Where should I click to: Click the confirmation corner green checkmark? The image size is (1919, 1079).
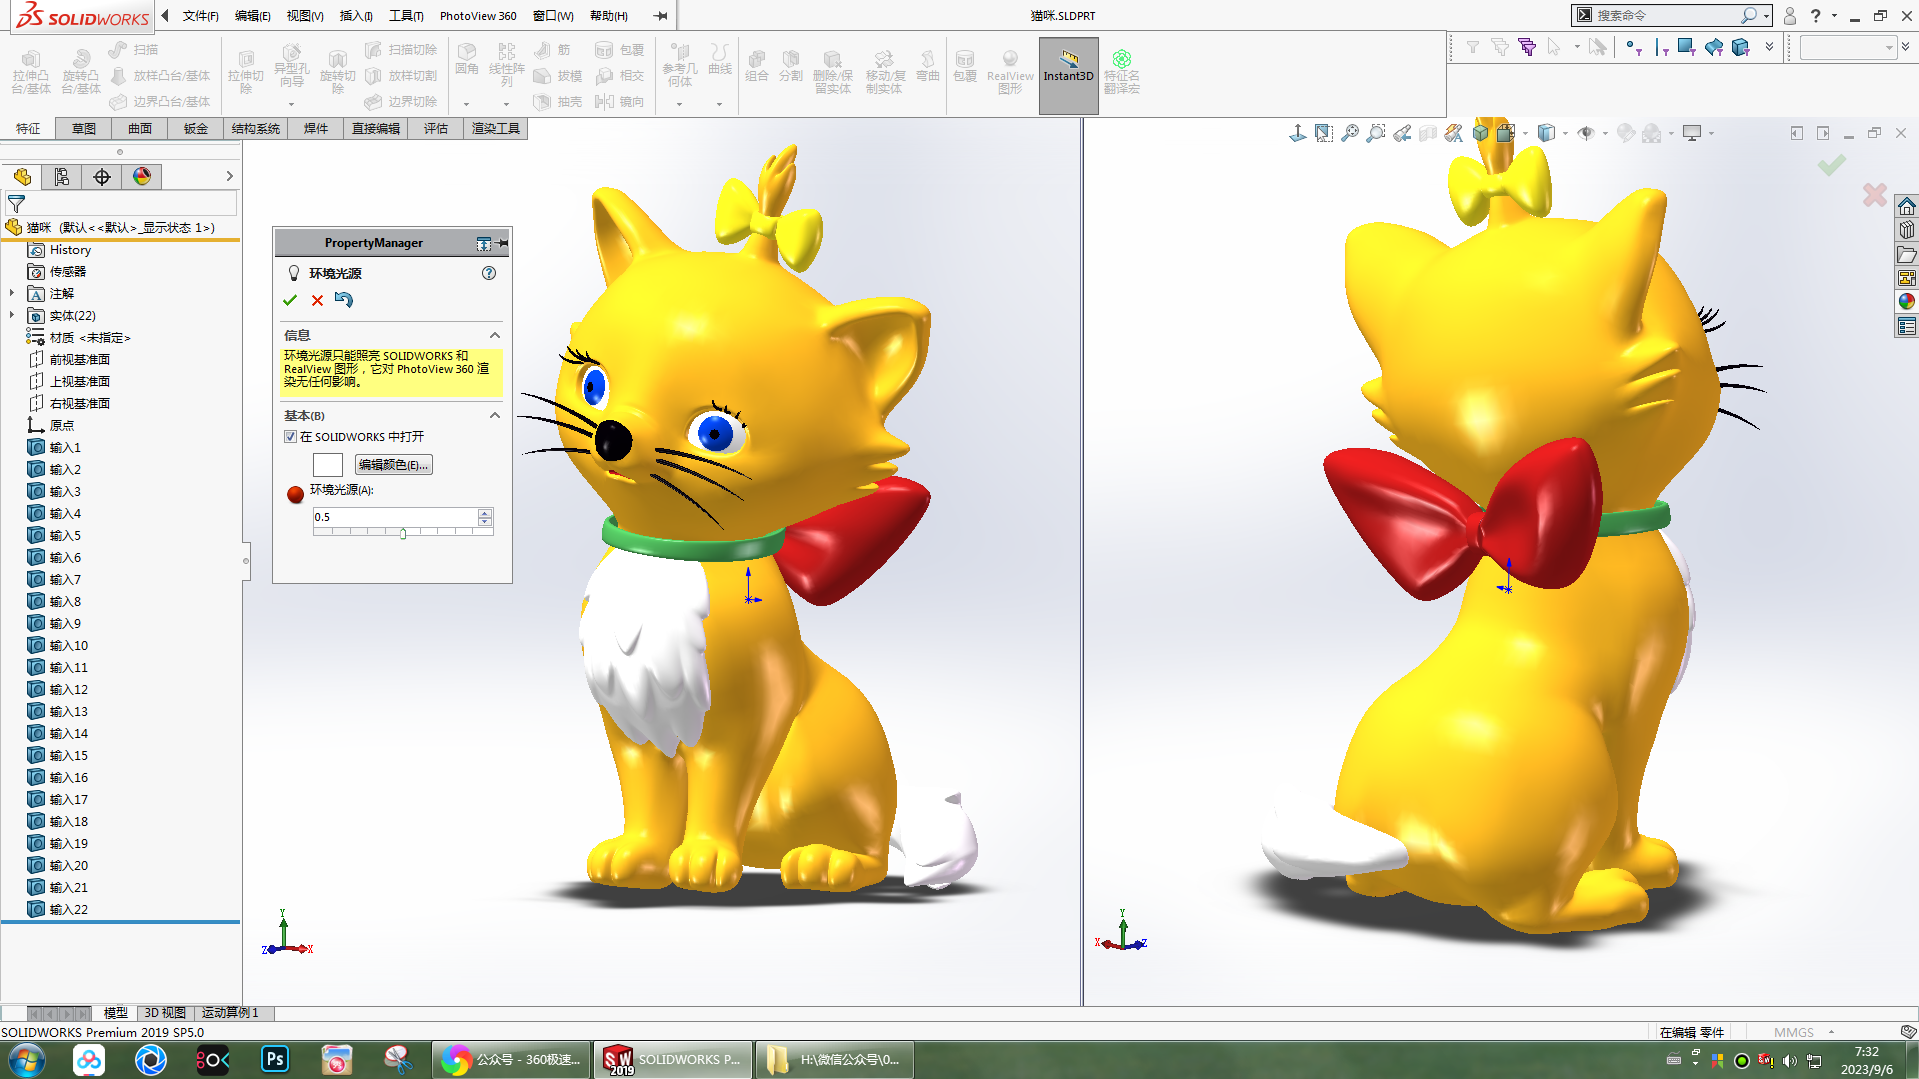(x=1831, y=164)
